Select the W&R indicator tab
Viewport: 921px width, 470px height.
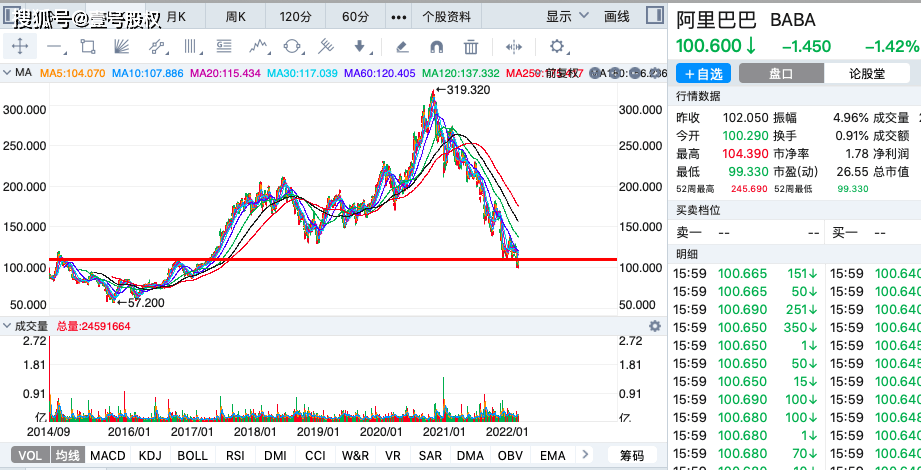pos(356,455)
